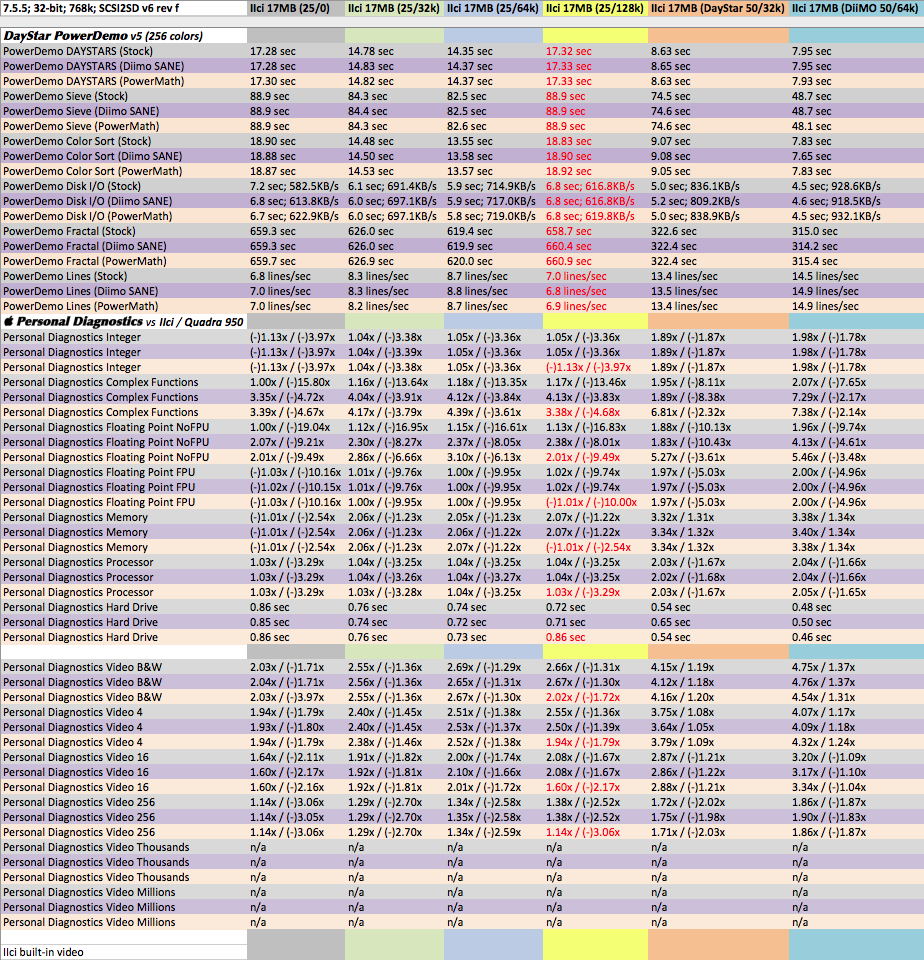
Task: Click the '7.5.5; 32-bit; 768k; SCSI2SD v6 rev f' header
Action: click(x=91, y=9)
